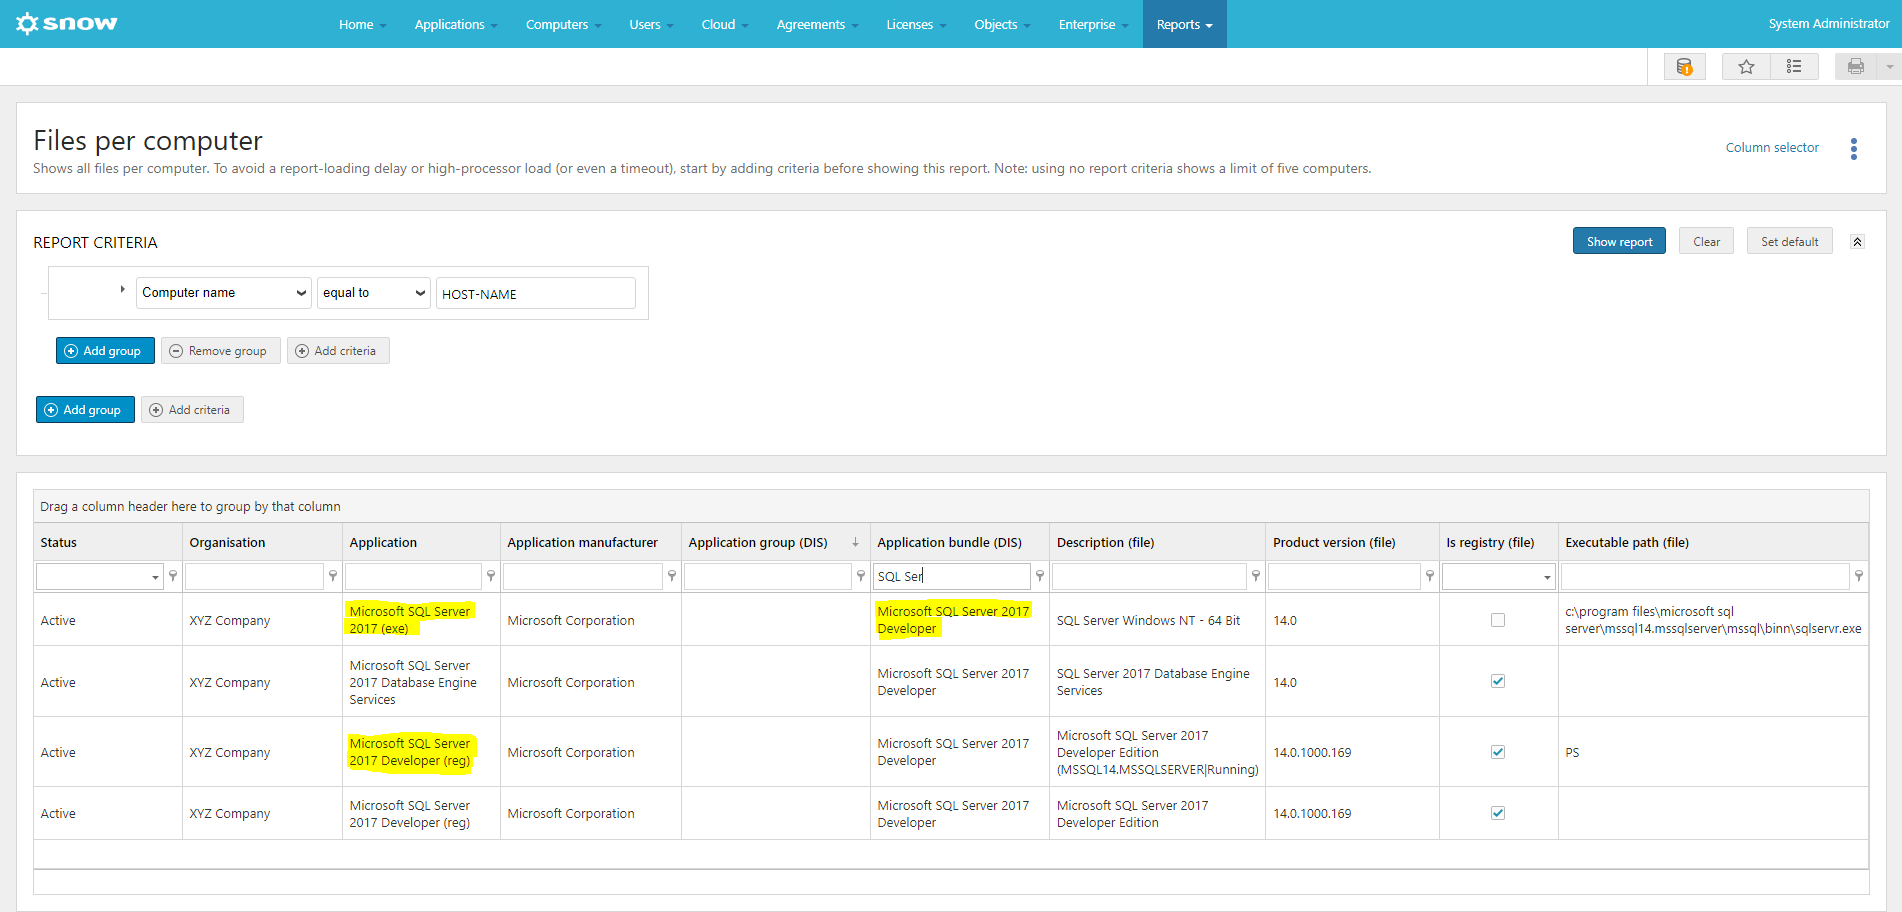Click the Application bundle filter field containing 'SQL Ser'
Viewport: 1902px width, 912px height.
click(952, 576)
